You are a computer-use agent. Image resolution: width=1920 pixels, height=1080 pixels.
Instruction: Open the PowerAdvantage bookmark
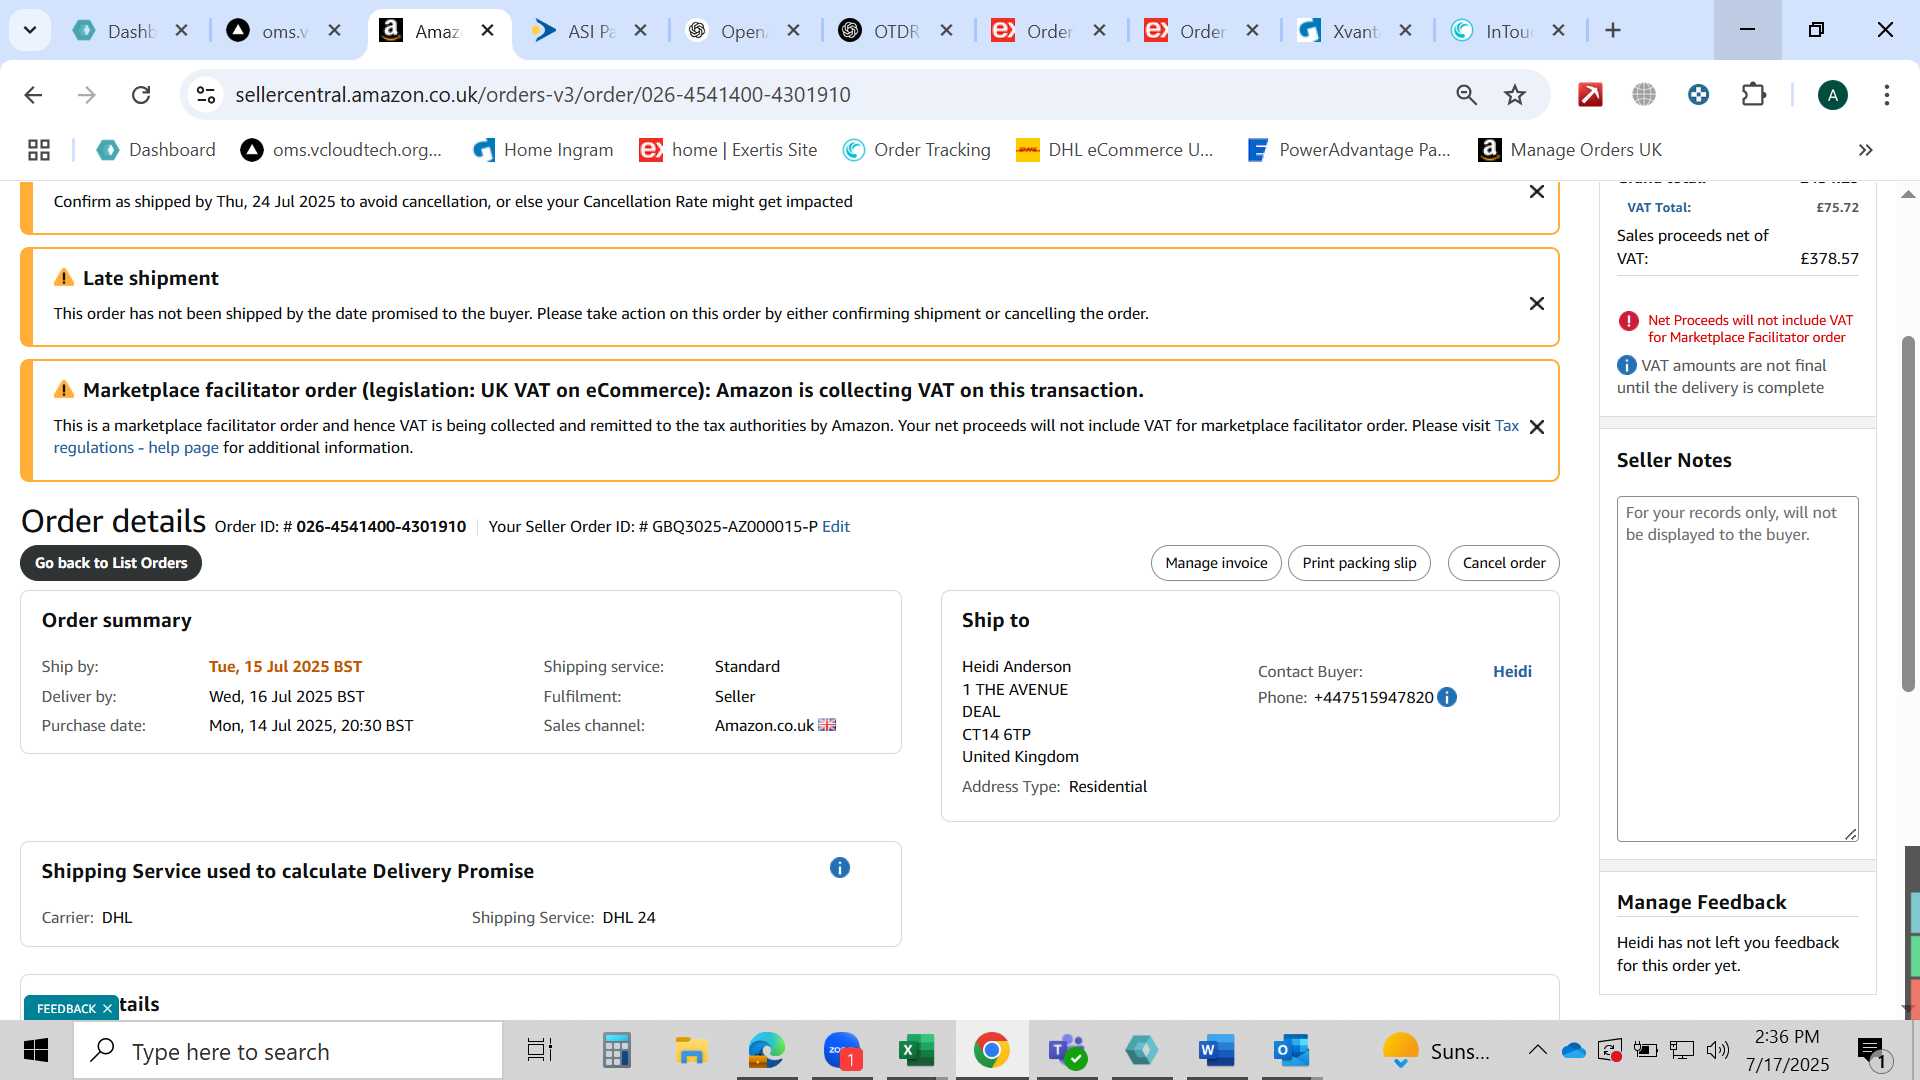click(x=1348, y=150)
